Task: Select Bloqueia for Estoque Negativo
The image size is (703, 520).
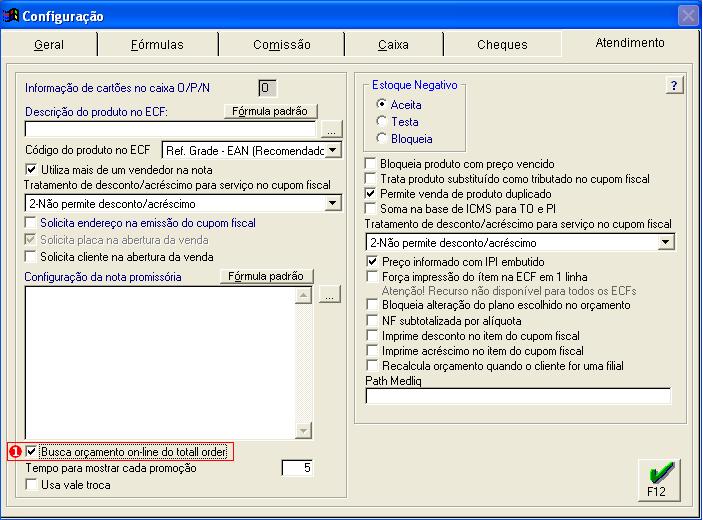Action: pyautogui.click(x=404, y=139)
